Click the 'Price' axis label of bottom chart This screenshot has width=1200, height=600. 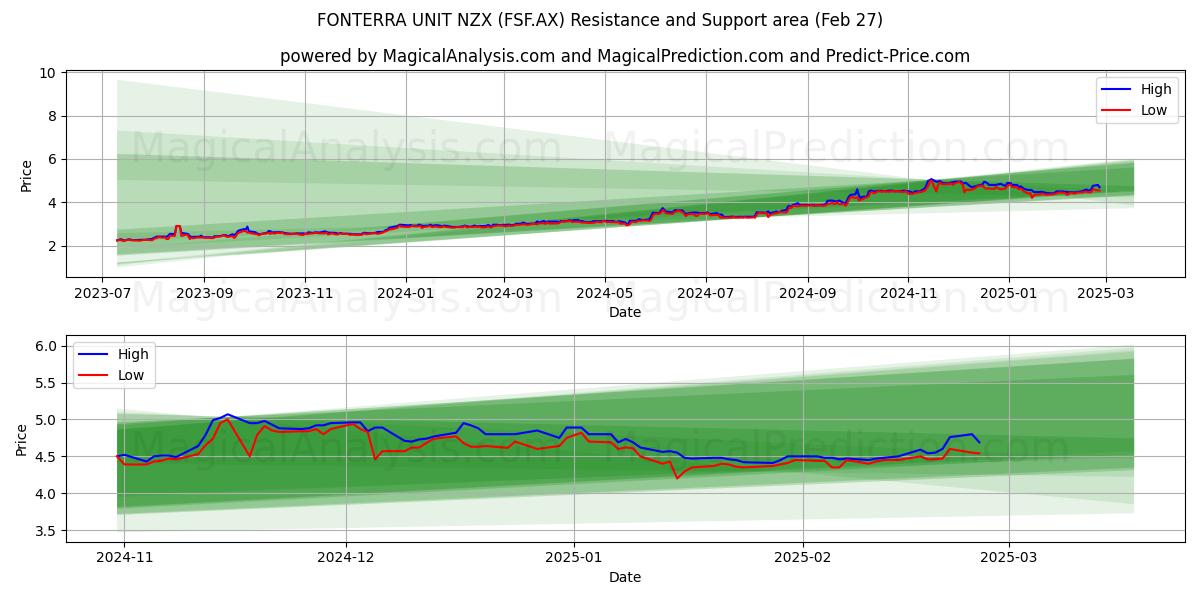click(x=22, y=439)
